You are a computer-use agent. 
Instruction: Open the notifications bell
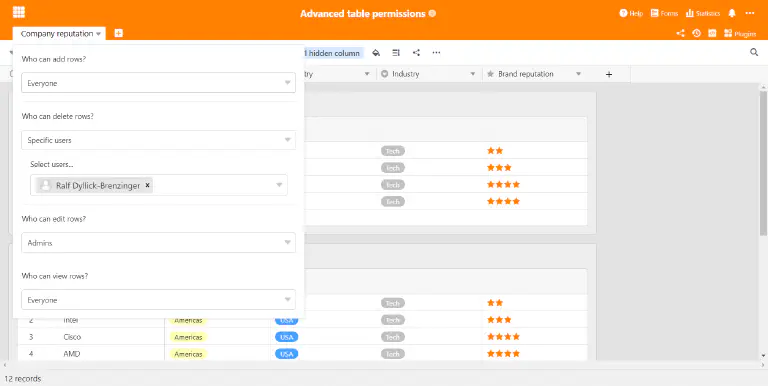732,13
